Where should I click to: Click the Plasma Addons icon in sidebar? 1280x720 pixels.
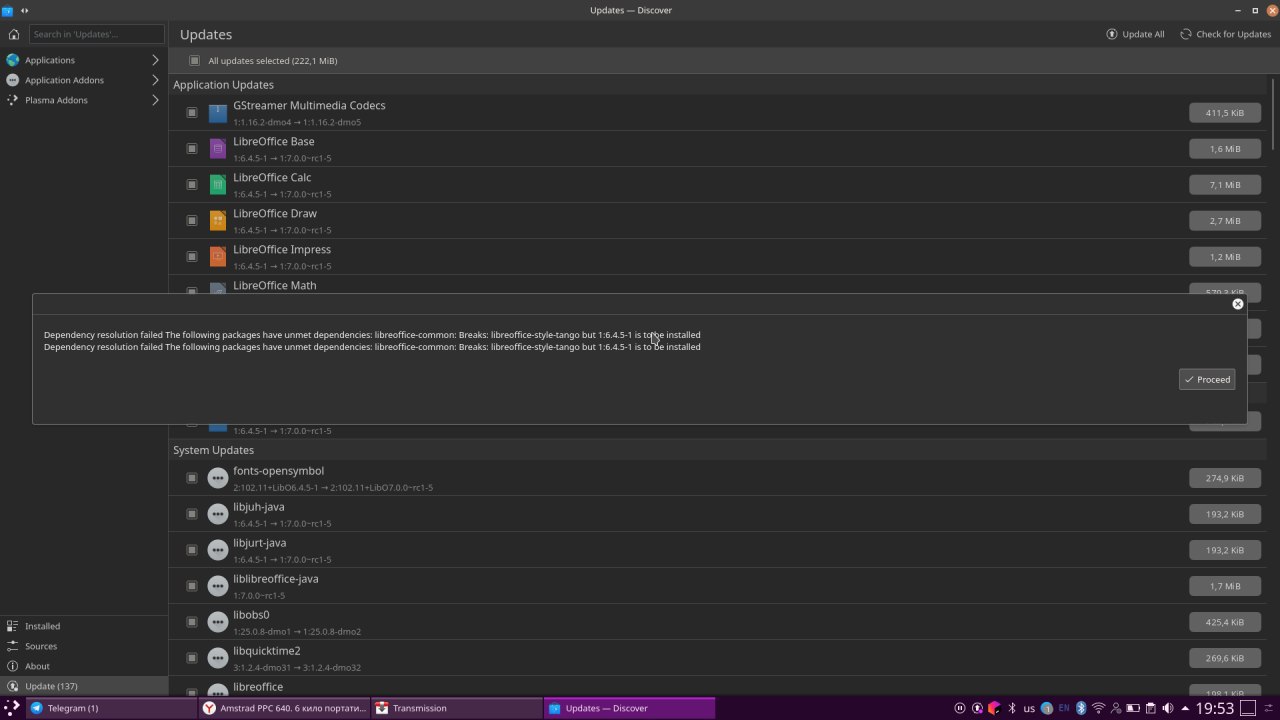click(13, 100)
